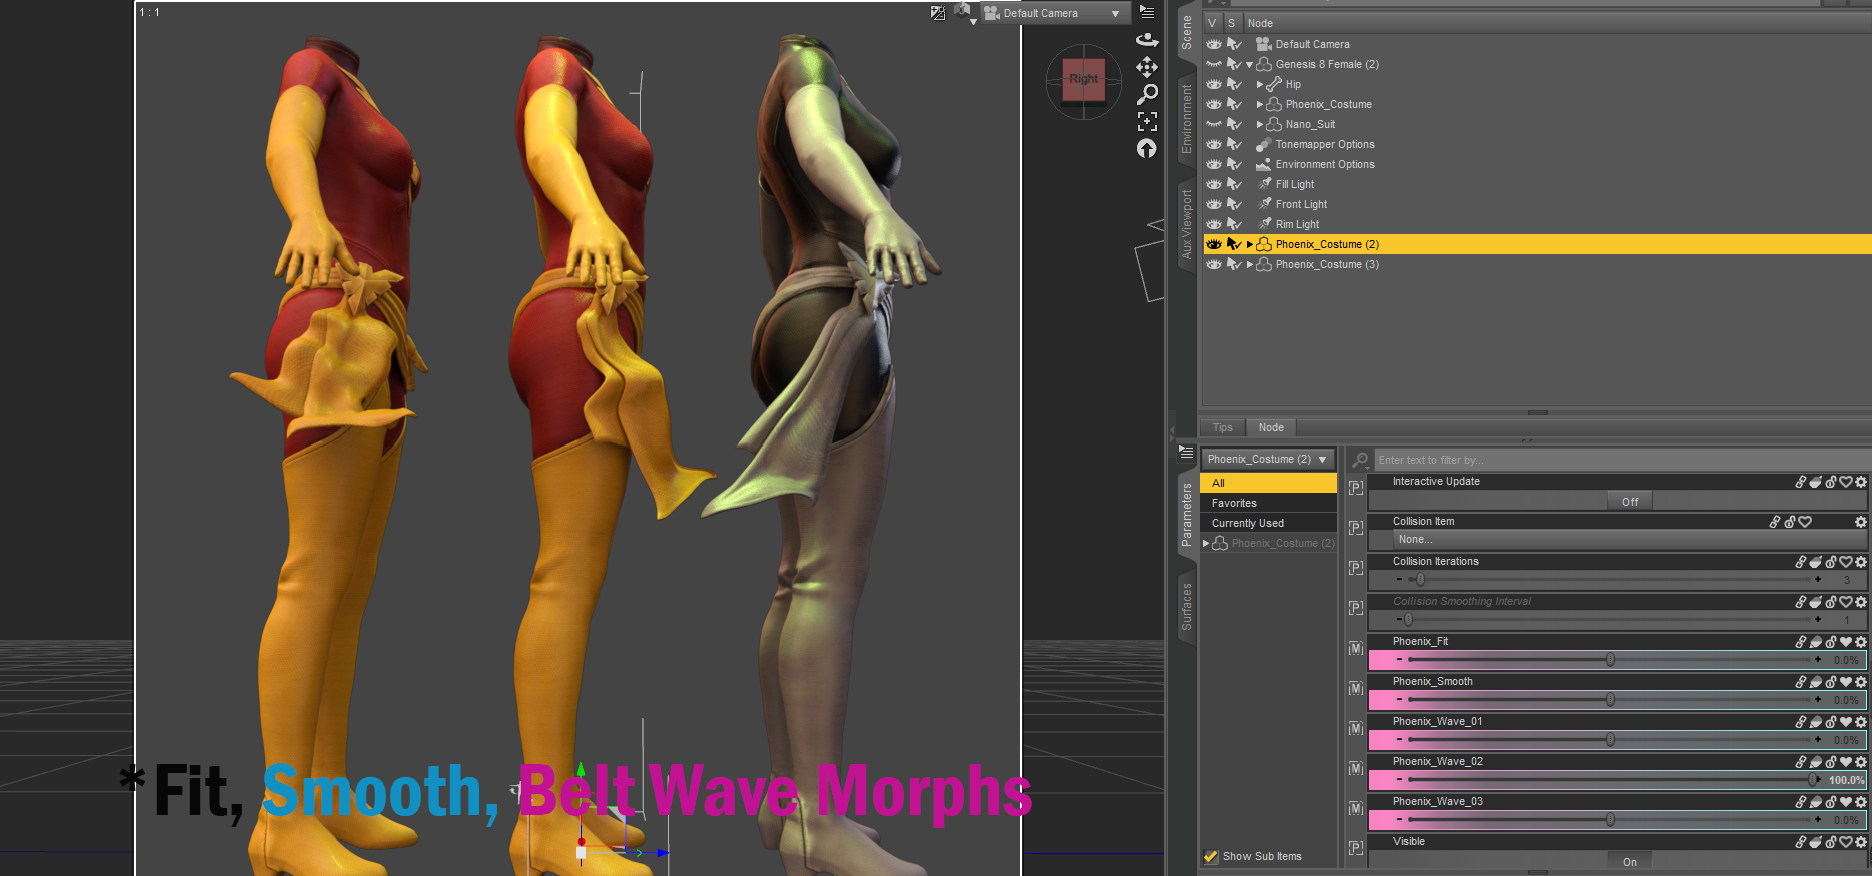Expand the Hip node
This screenshot has height=876, width=1872.
pos(1260,85)
